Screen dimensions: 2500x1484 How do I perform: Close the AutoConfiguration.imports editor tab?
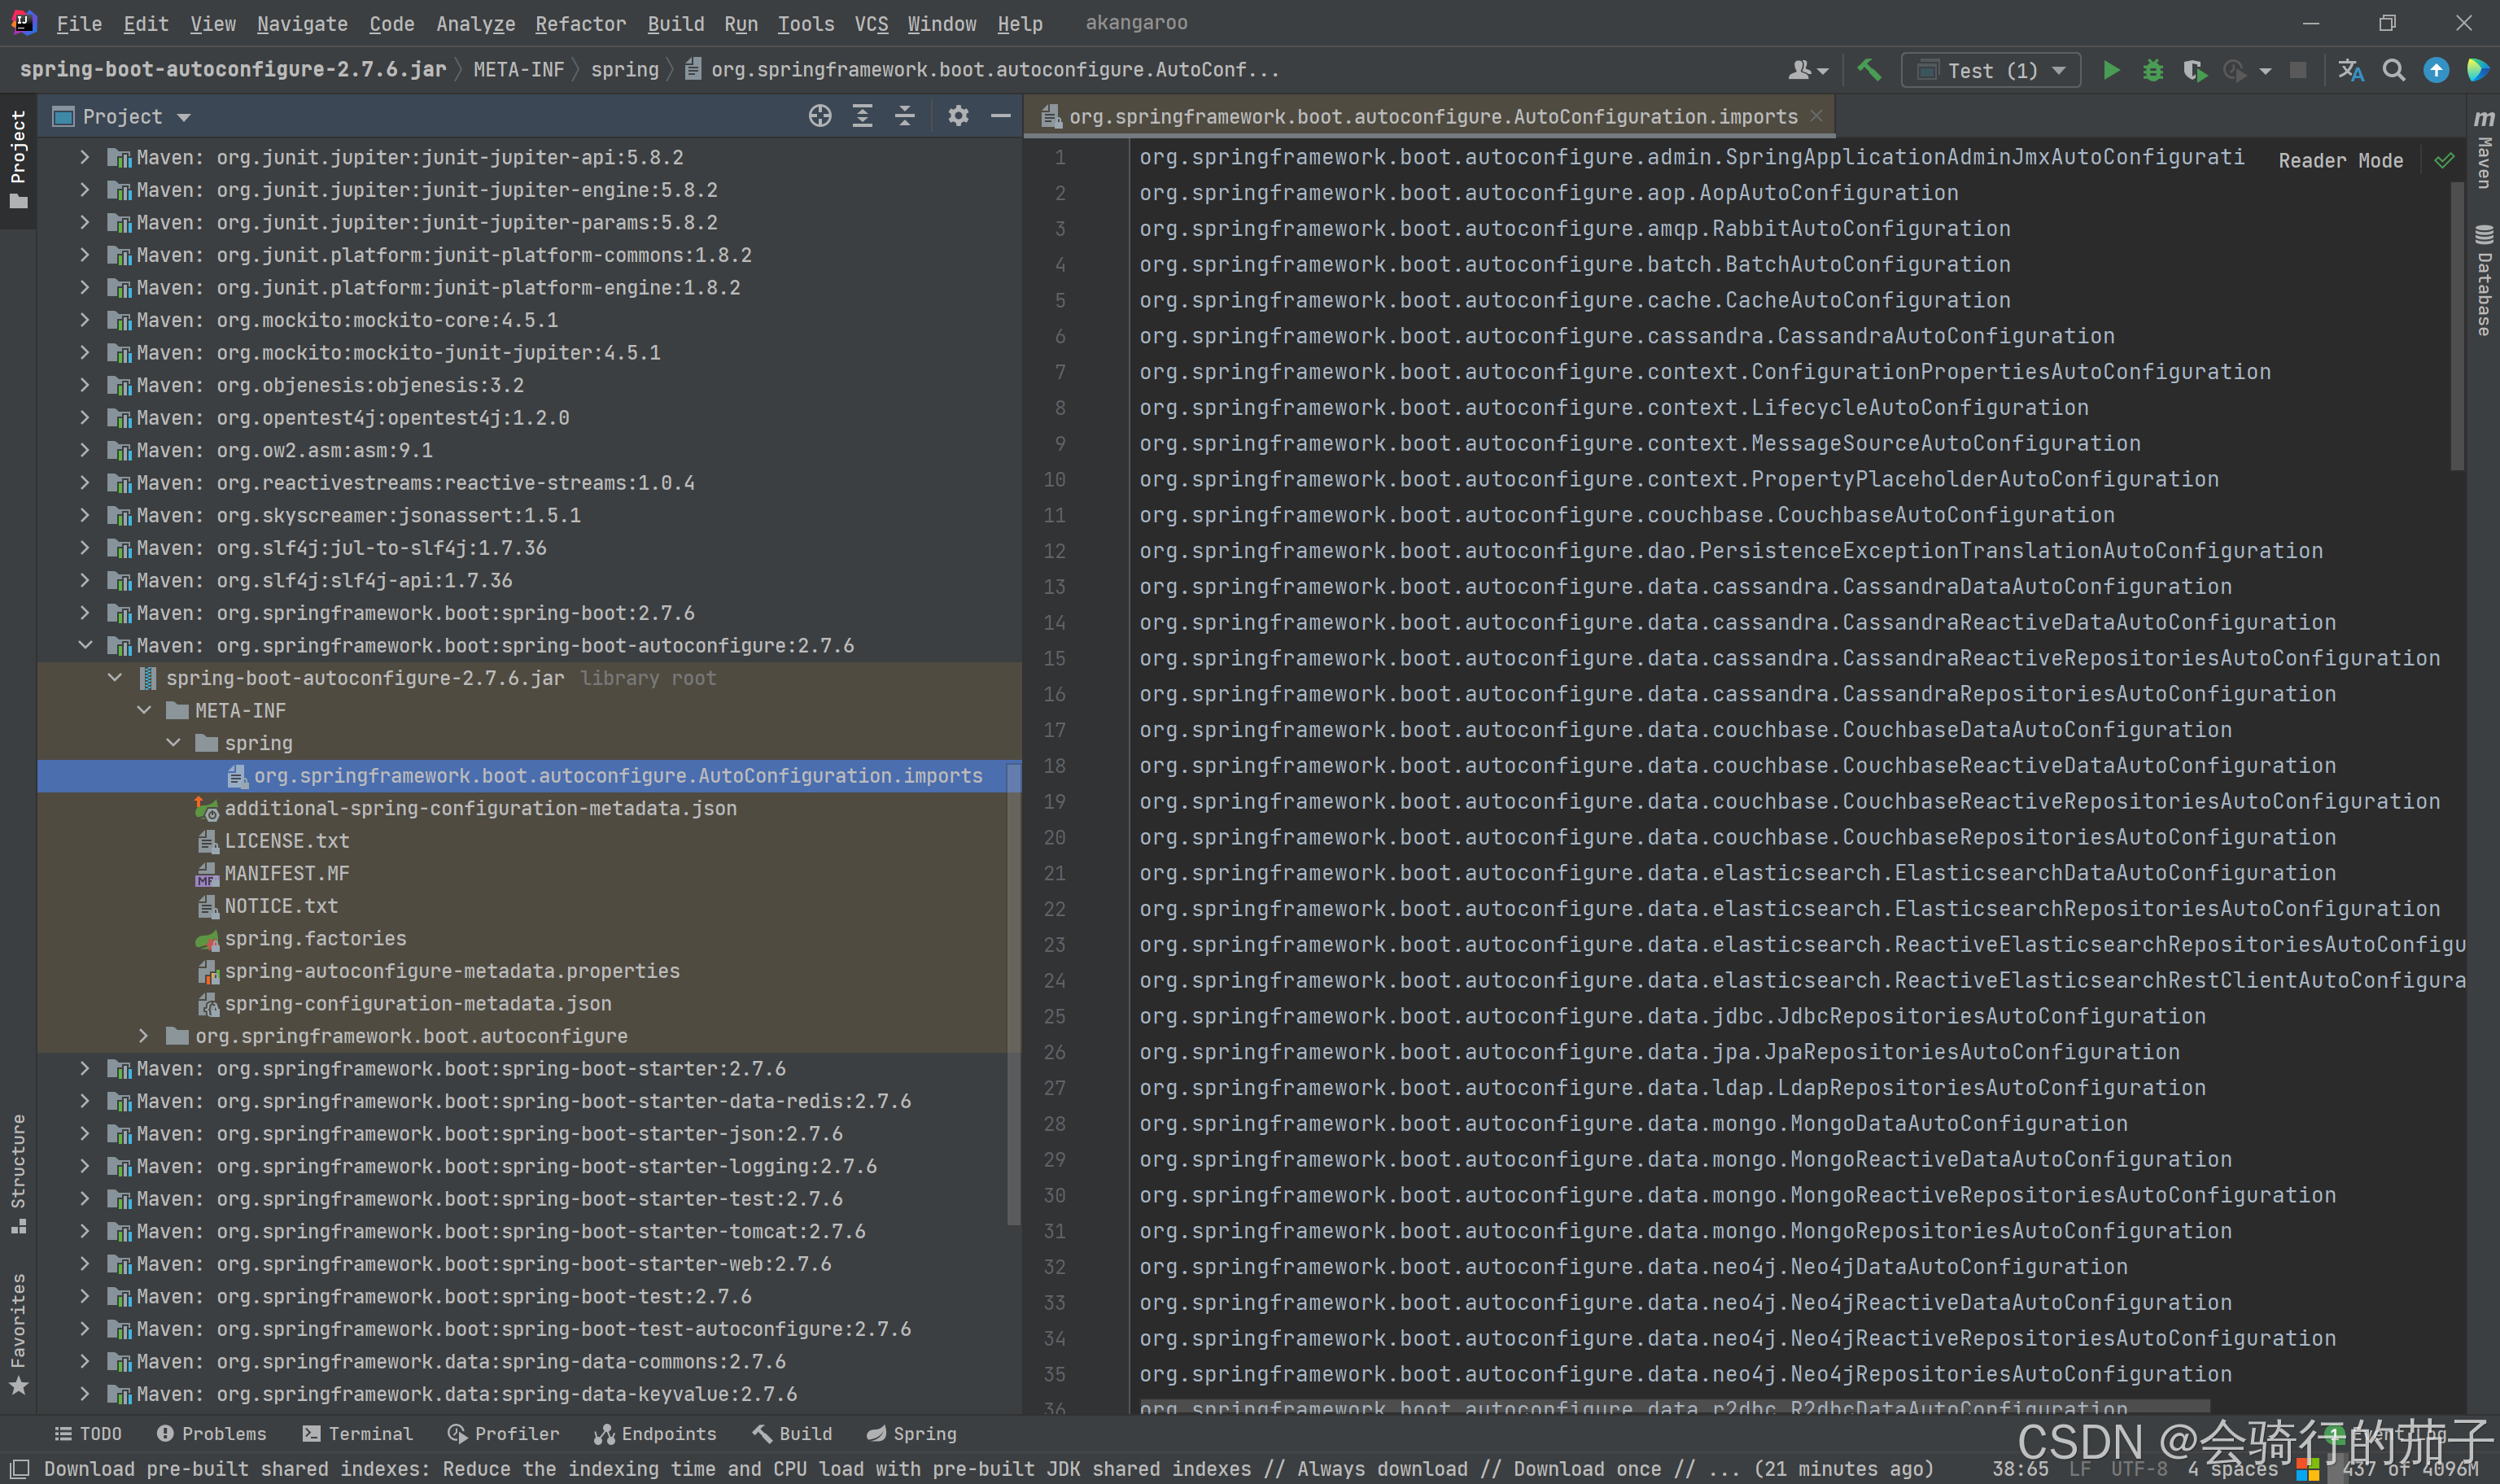1816,116
